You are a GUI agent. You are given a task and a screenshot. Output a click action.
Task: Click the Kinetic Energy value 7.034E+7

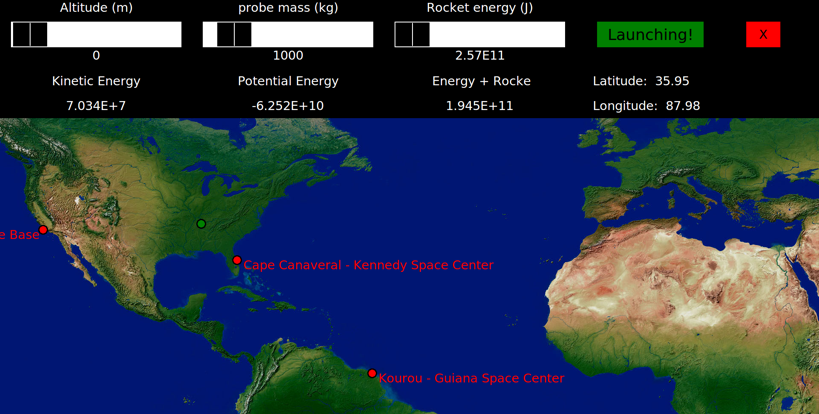[96, 106]
